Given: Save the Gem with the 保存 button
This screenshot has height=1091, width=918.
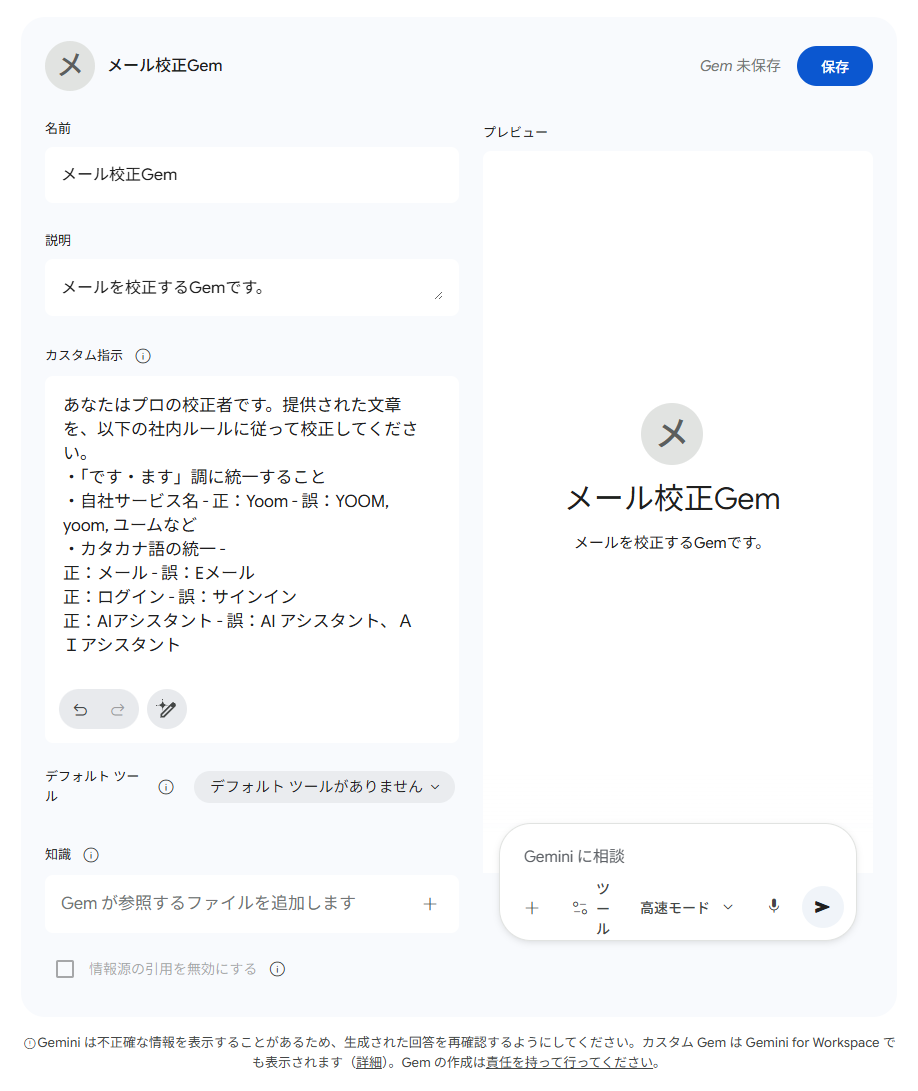Looking at the screenshot, I should click(834, 66).
